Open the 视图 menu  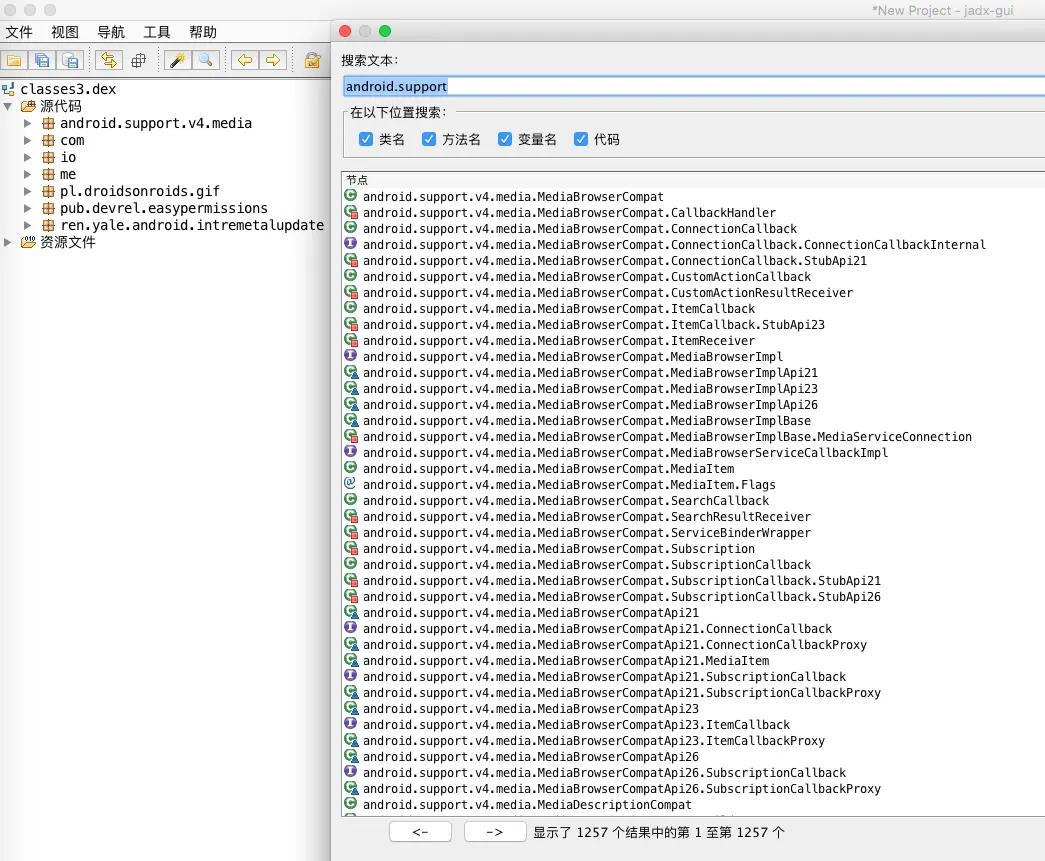pos(65,32)
